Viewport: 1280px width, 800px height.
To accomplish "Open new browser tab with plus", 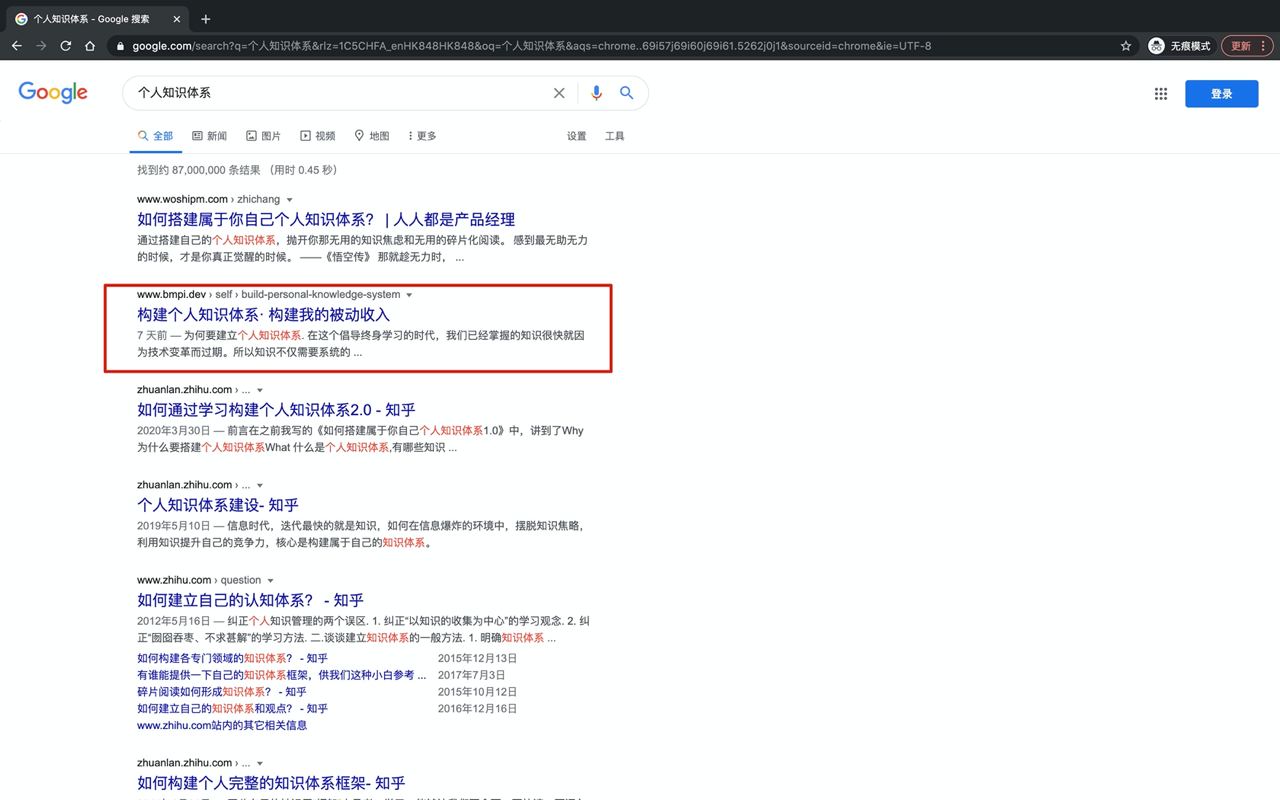I will (206, 19).
